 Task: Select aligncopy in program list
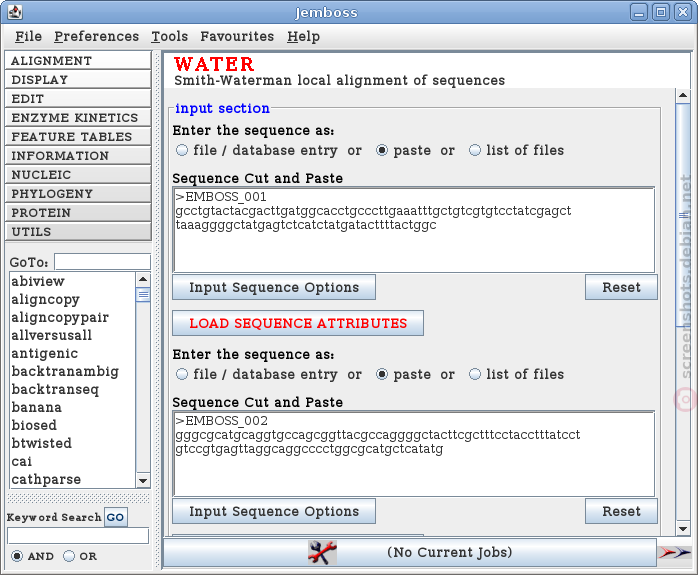[x=72, y=300]
